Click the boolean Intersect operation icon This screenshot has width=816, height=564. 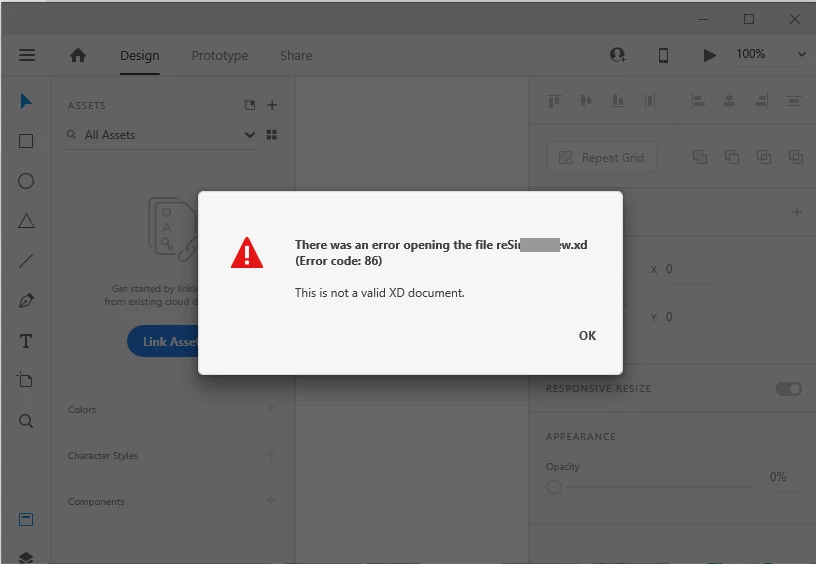[x=764, y=157]
